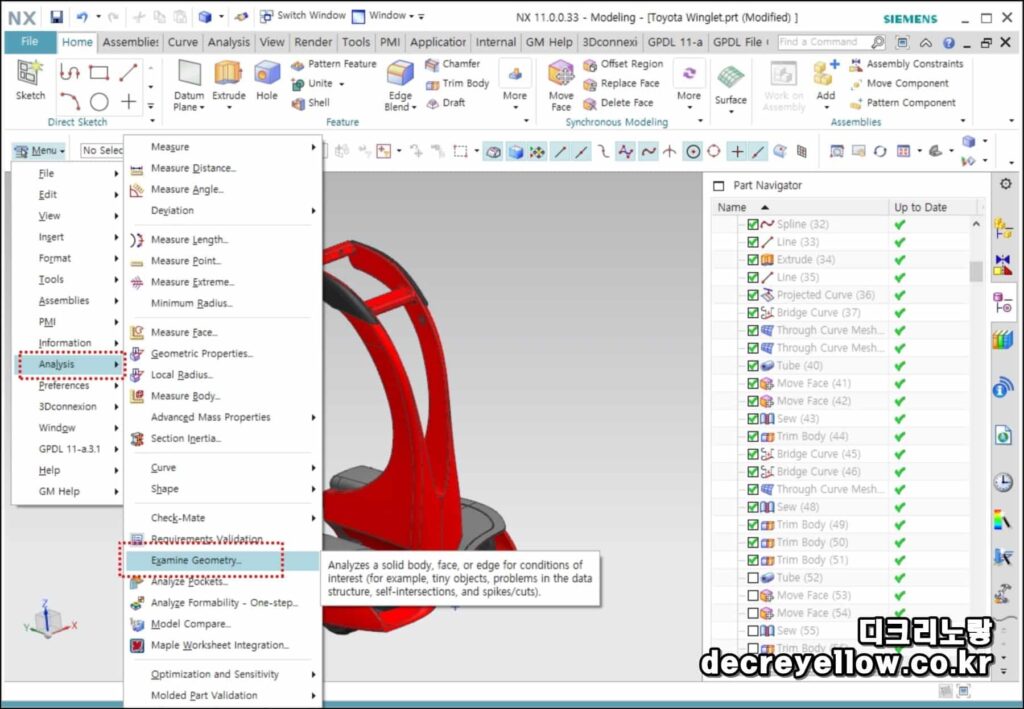This screenshot has width=1024, height=709.
Task: Click the Undo arrow icon
Action: pos(82,16)
